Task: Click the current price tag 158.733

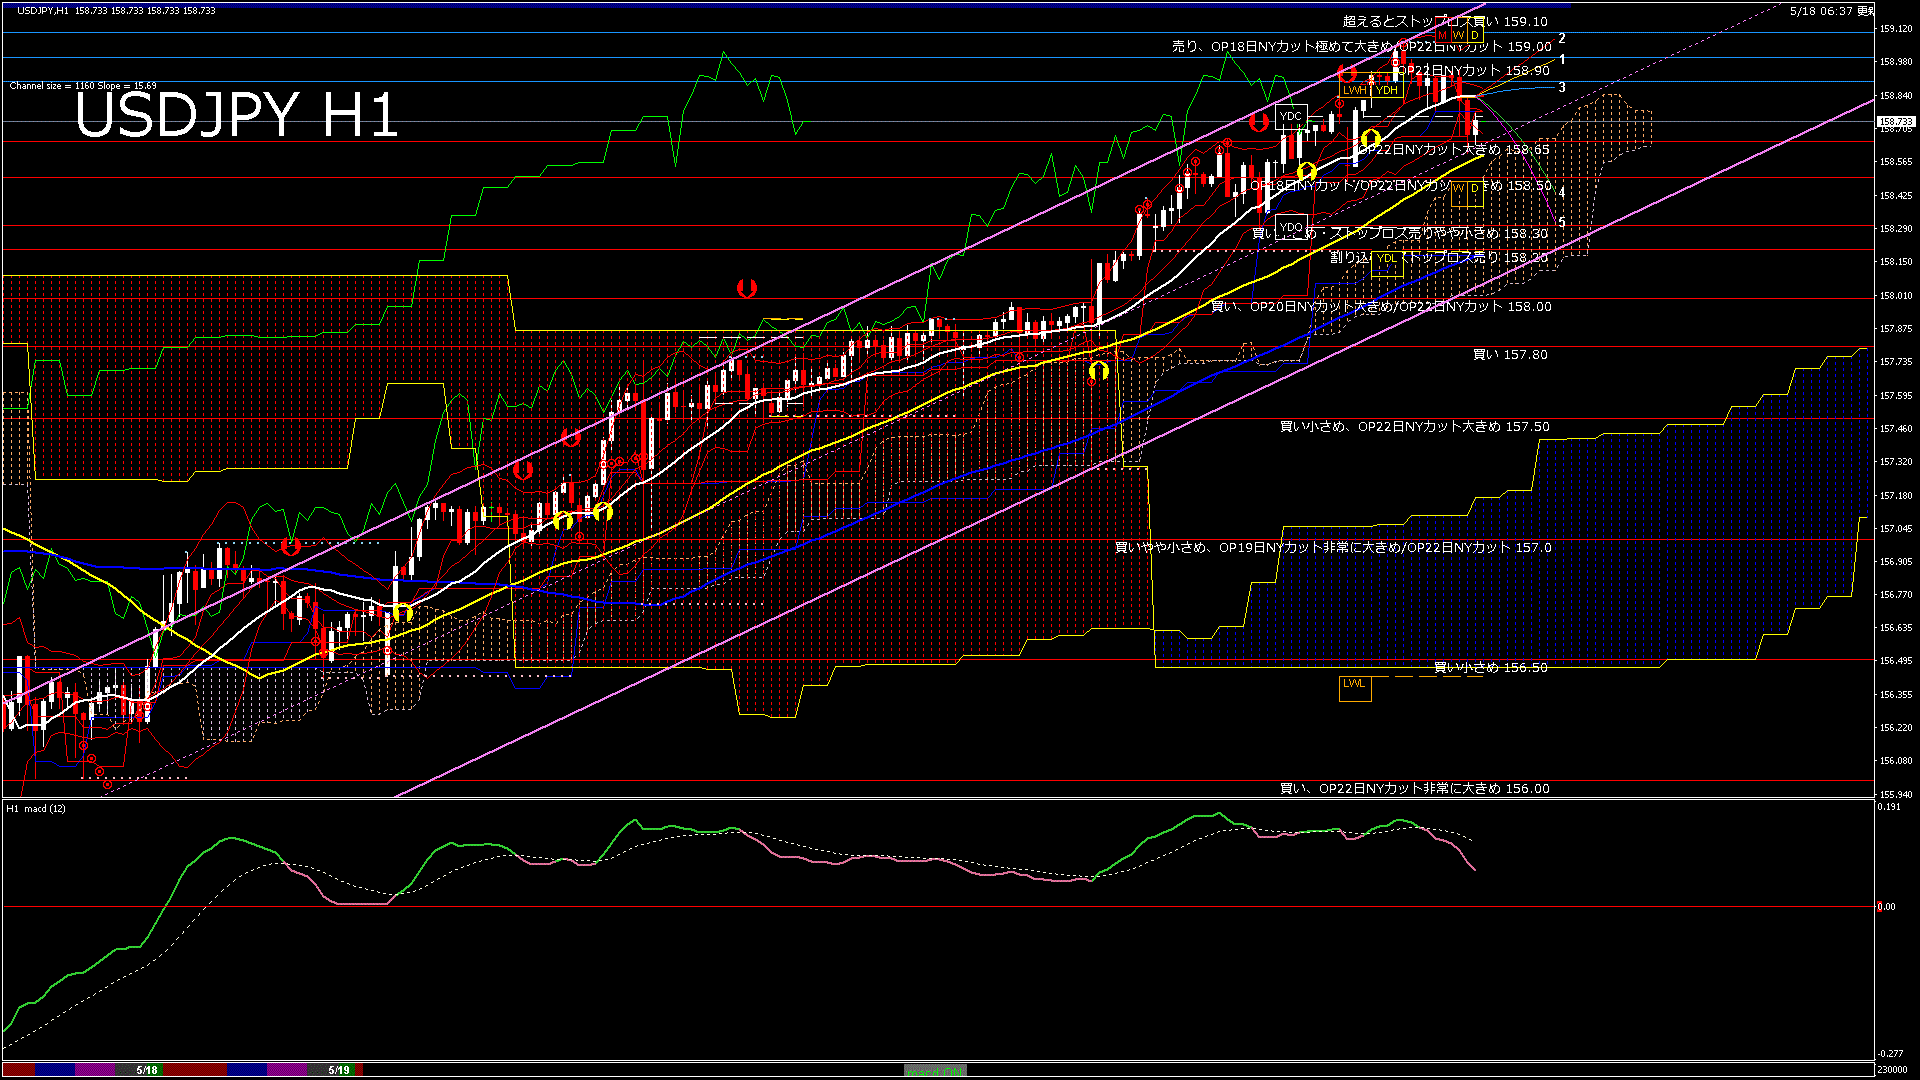Action: point(1896,122)
